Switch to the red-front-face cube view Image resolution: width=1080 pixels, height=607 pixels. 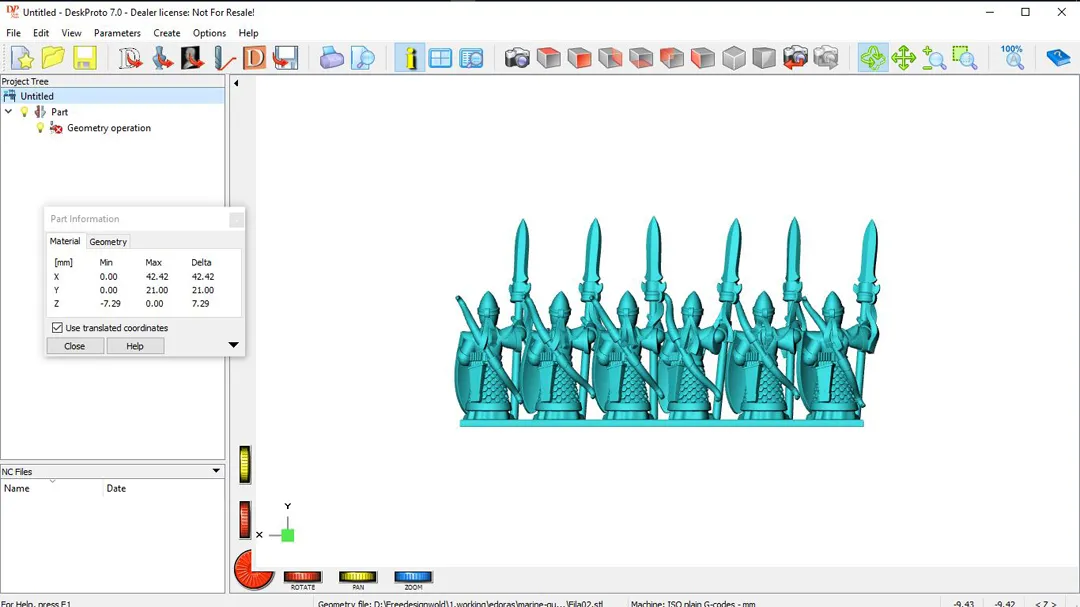[579, 58]
